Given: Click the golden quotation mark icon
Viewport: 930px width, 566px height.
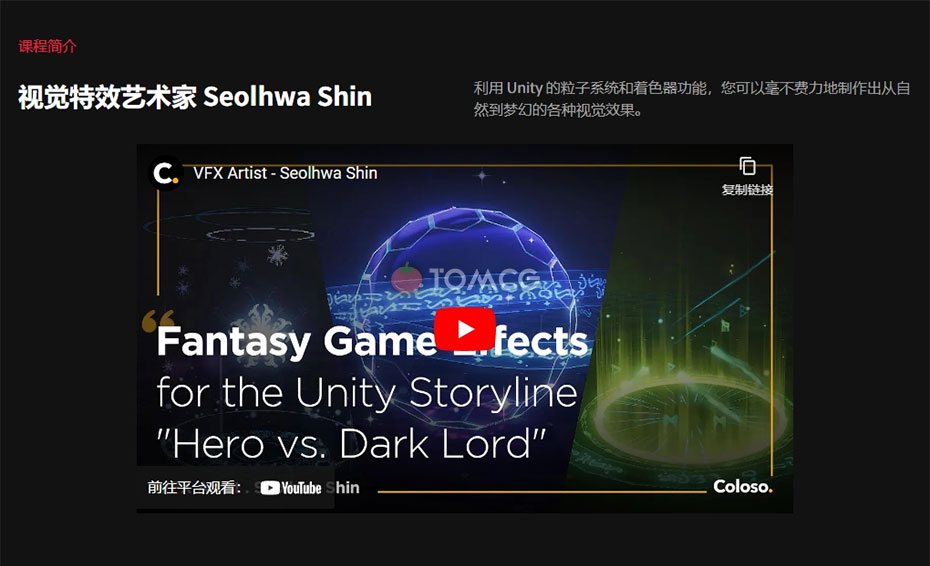Looking at the screenshot, I should tap(158, 321).
